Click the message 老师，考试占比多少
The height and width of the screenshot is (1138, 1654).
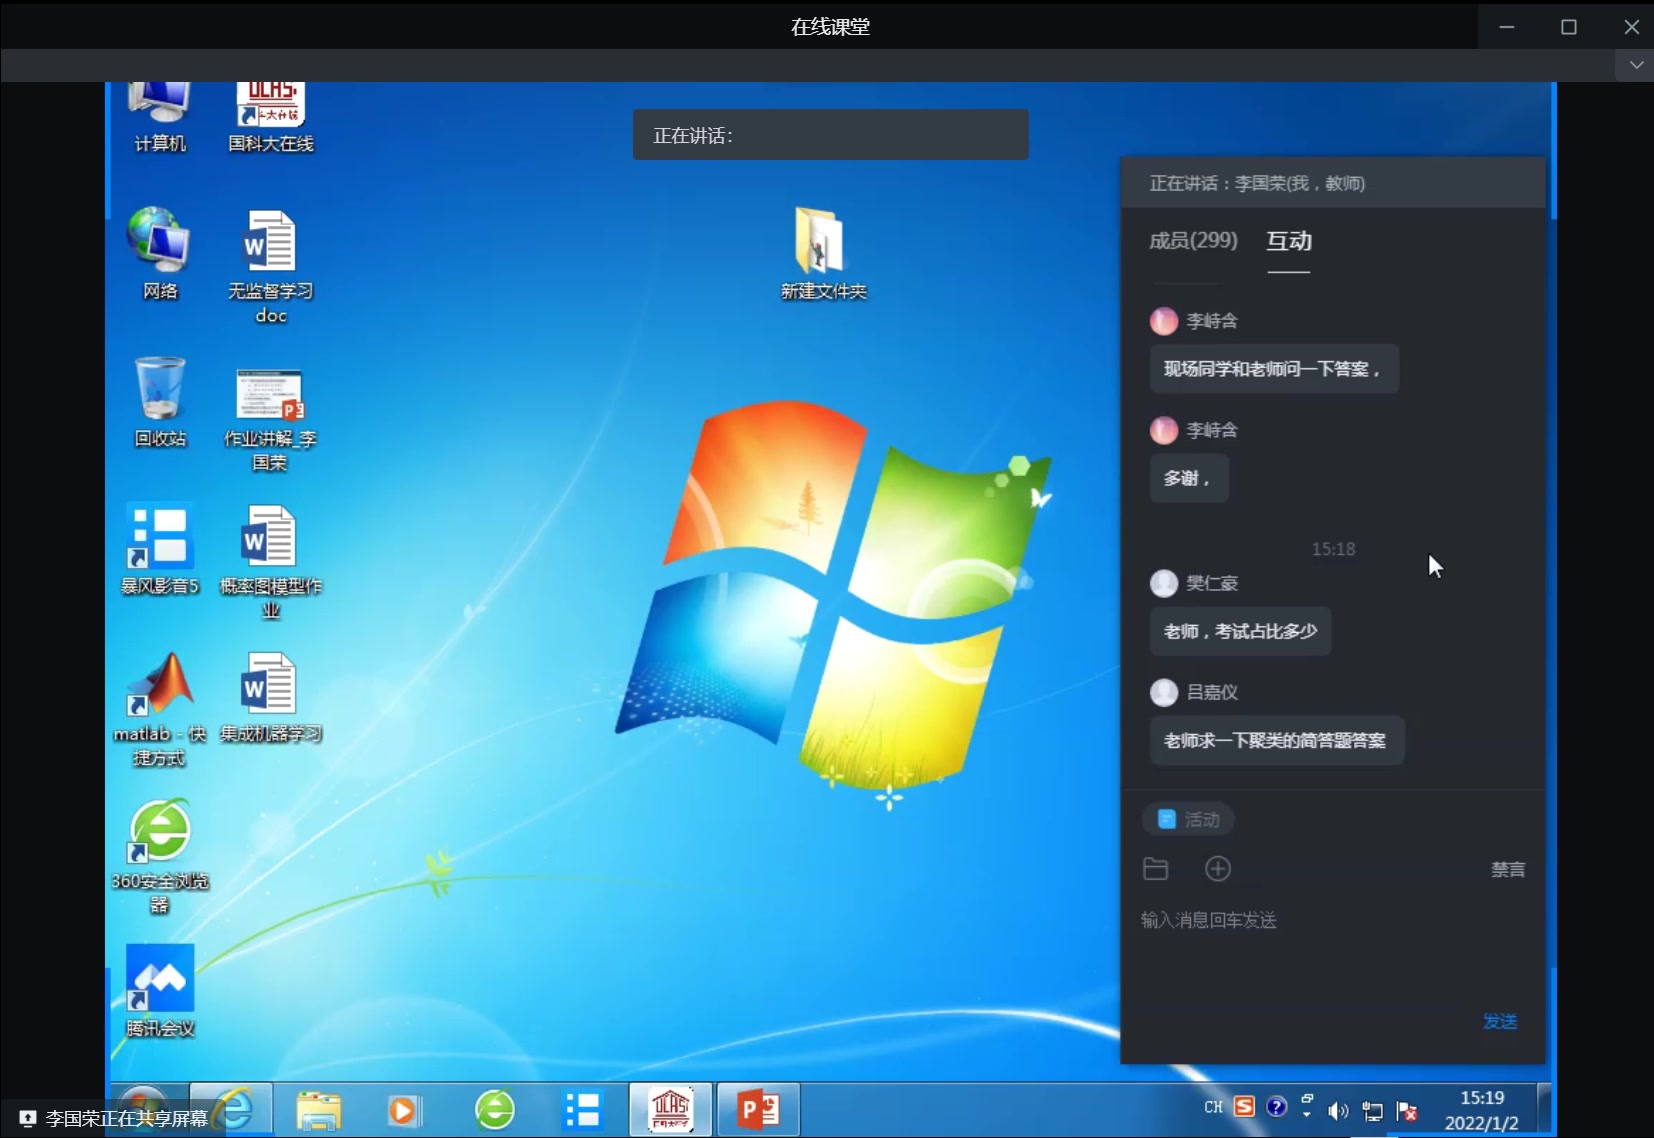[1240, 631]
